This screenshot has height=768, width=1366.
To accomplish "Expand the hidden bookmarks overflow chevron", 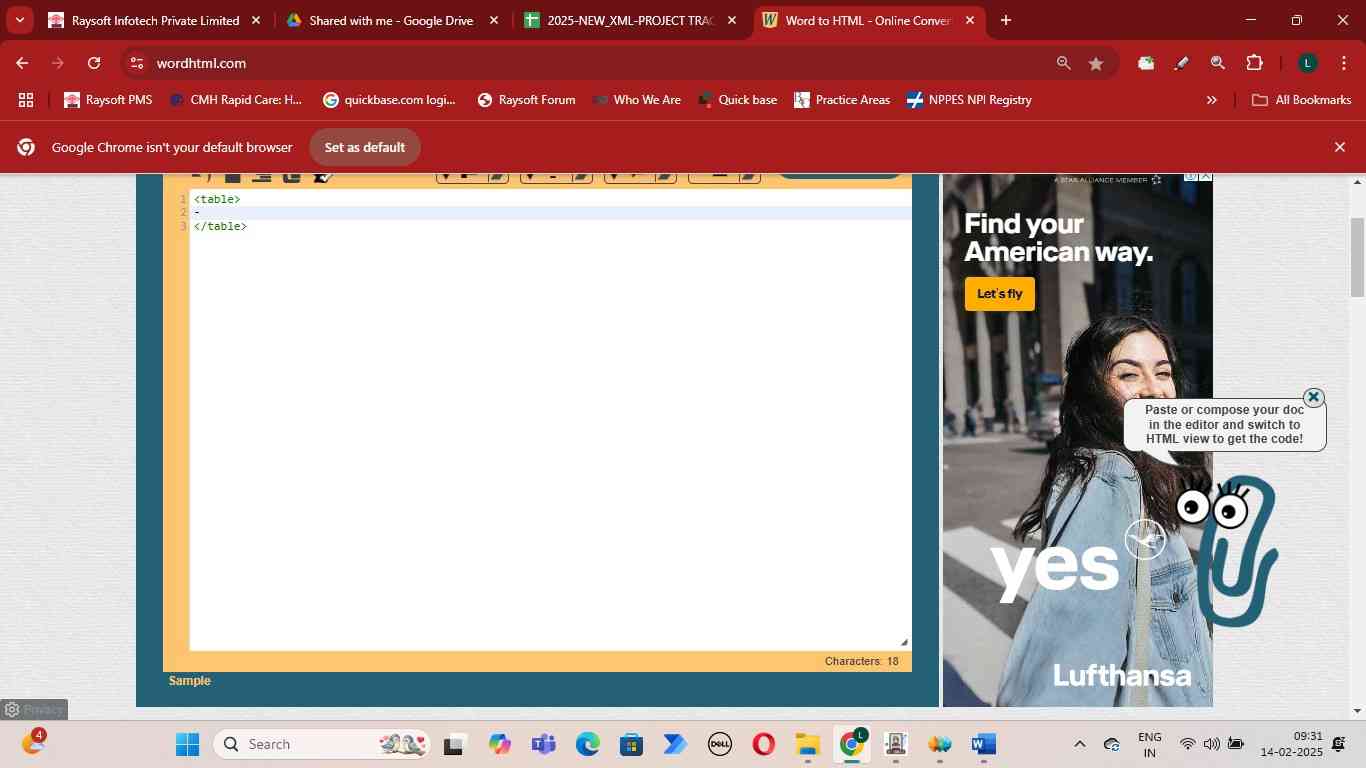I will (1211, 100).
